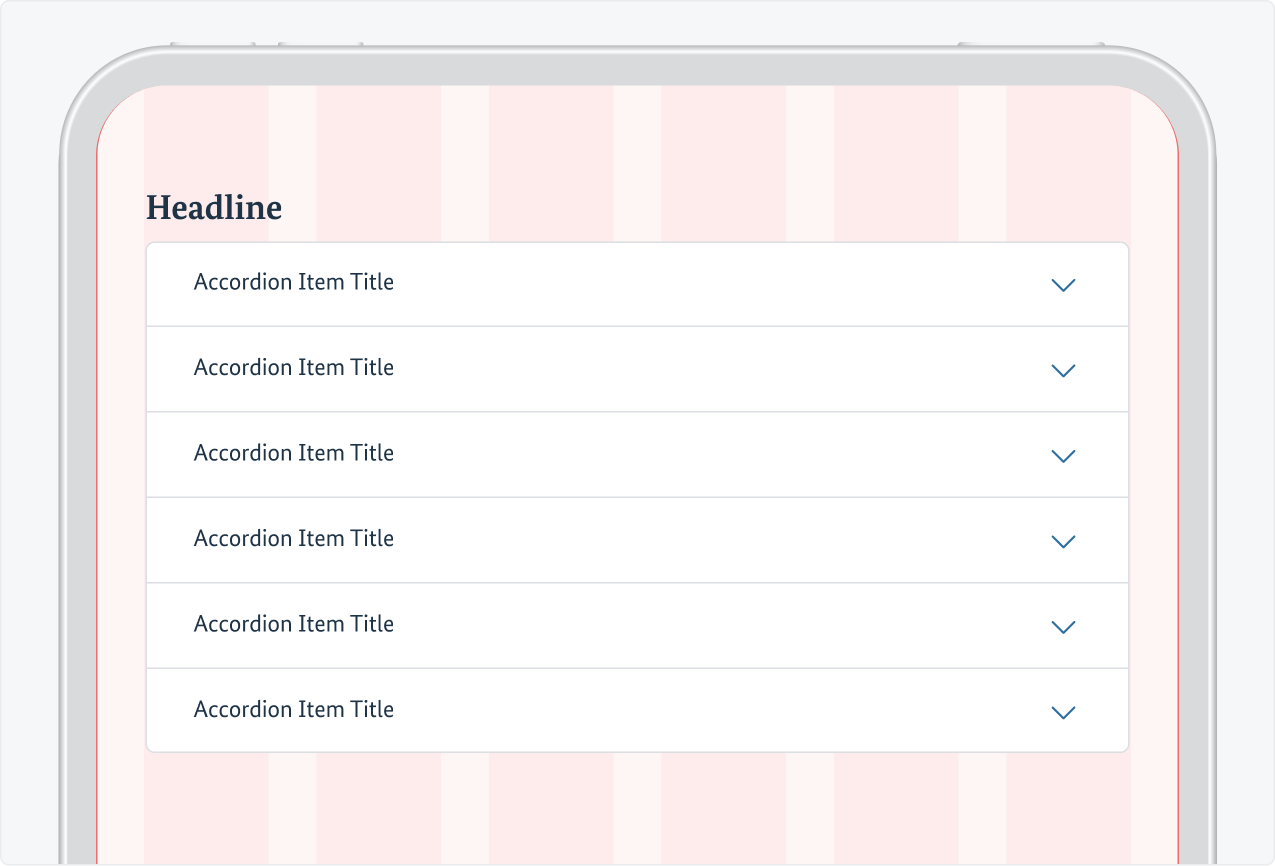1275x866 pixels.
Task: Click empty middle of first accordion row
Action: point(700,284)
